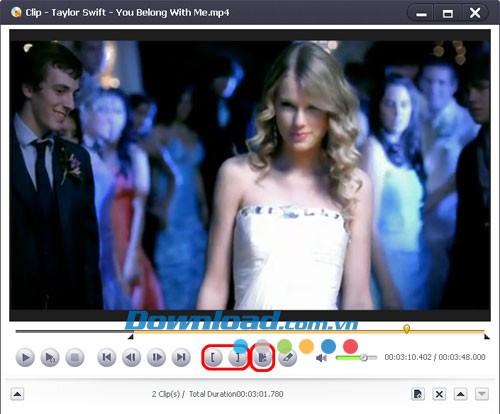The image size is (500, 414).
Task: Click the "2 Clip(s) / Total Duration" text
Action: coord(218,394)
